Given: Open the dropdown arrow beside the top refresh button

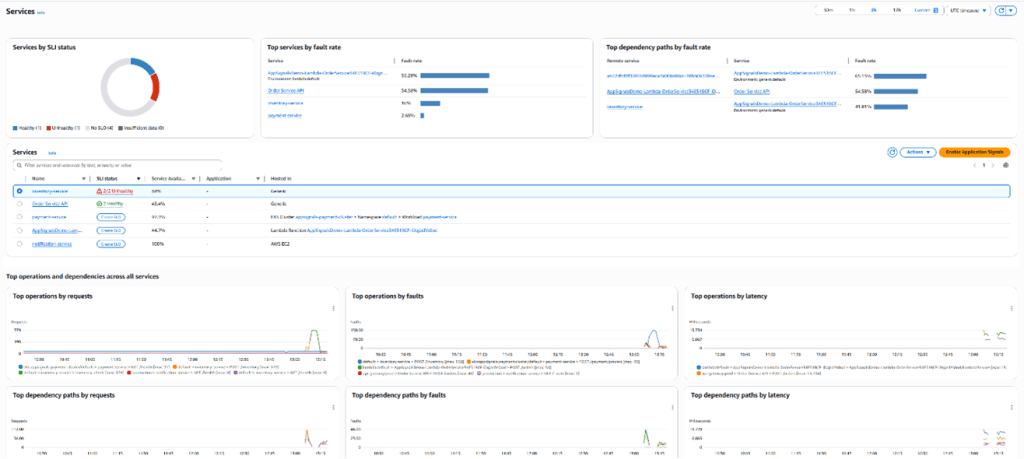Looking at the screenshot, I should [x=1010, y=10].
